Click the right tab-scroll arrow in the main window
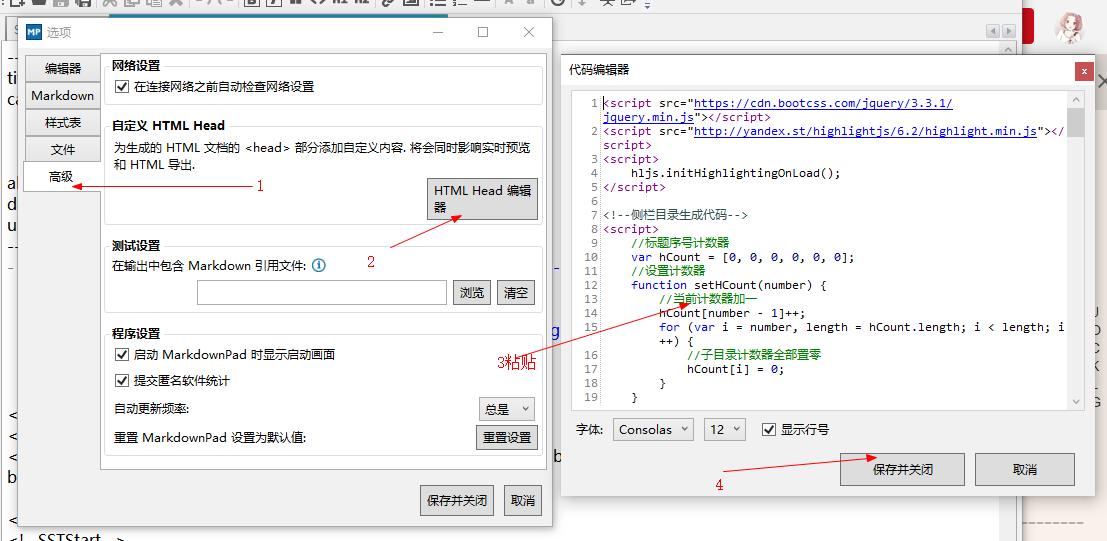Viewport: 1107px width, 541px height. 1009,31
